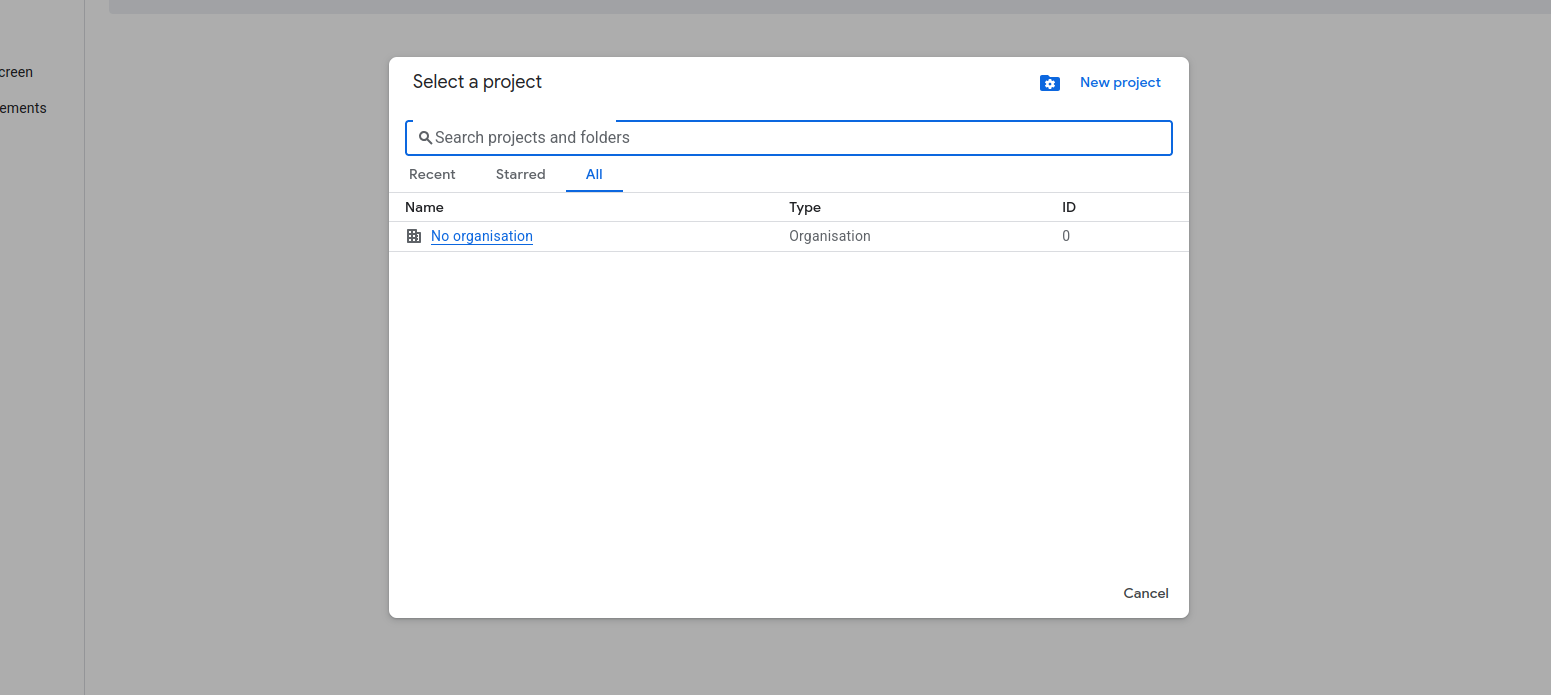Switch to the Recent tab
Viewport: 1551px width, 695px height.
[x=432, y=175]
